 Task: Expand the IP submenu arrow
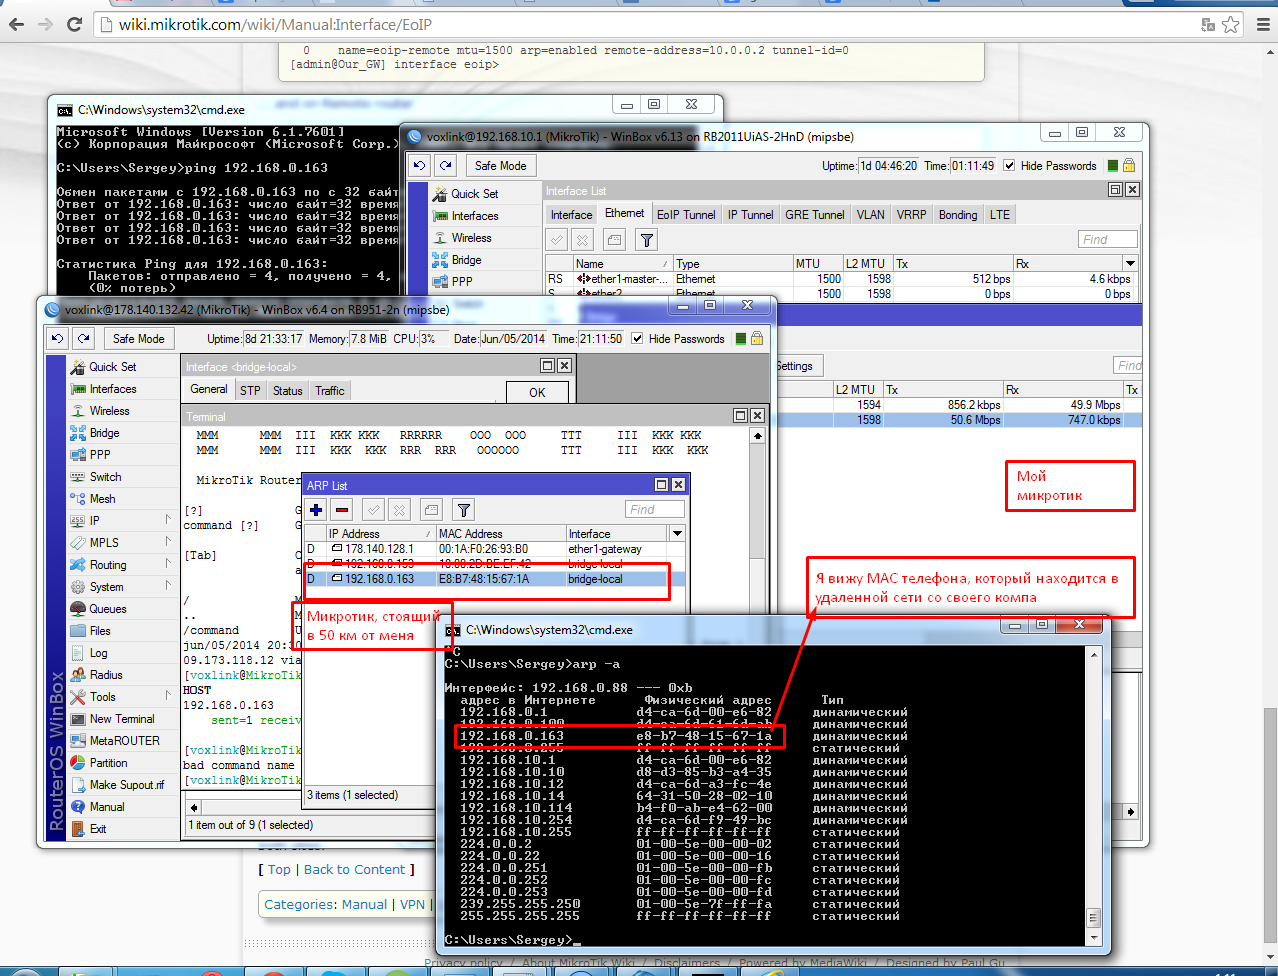coord(167,520)
